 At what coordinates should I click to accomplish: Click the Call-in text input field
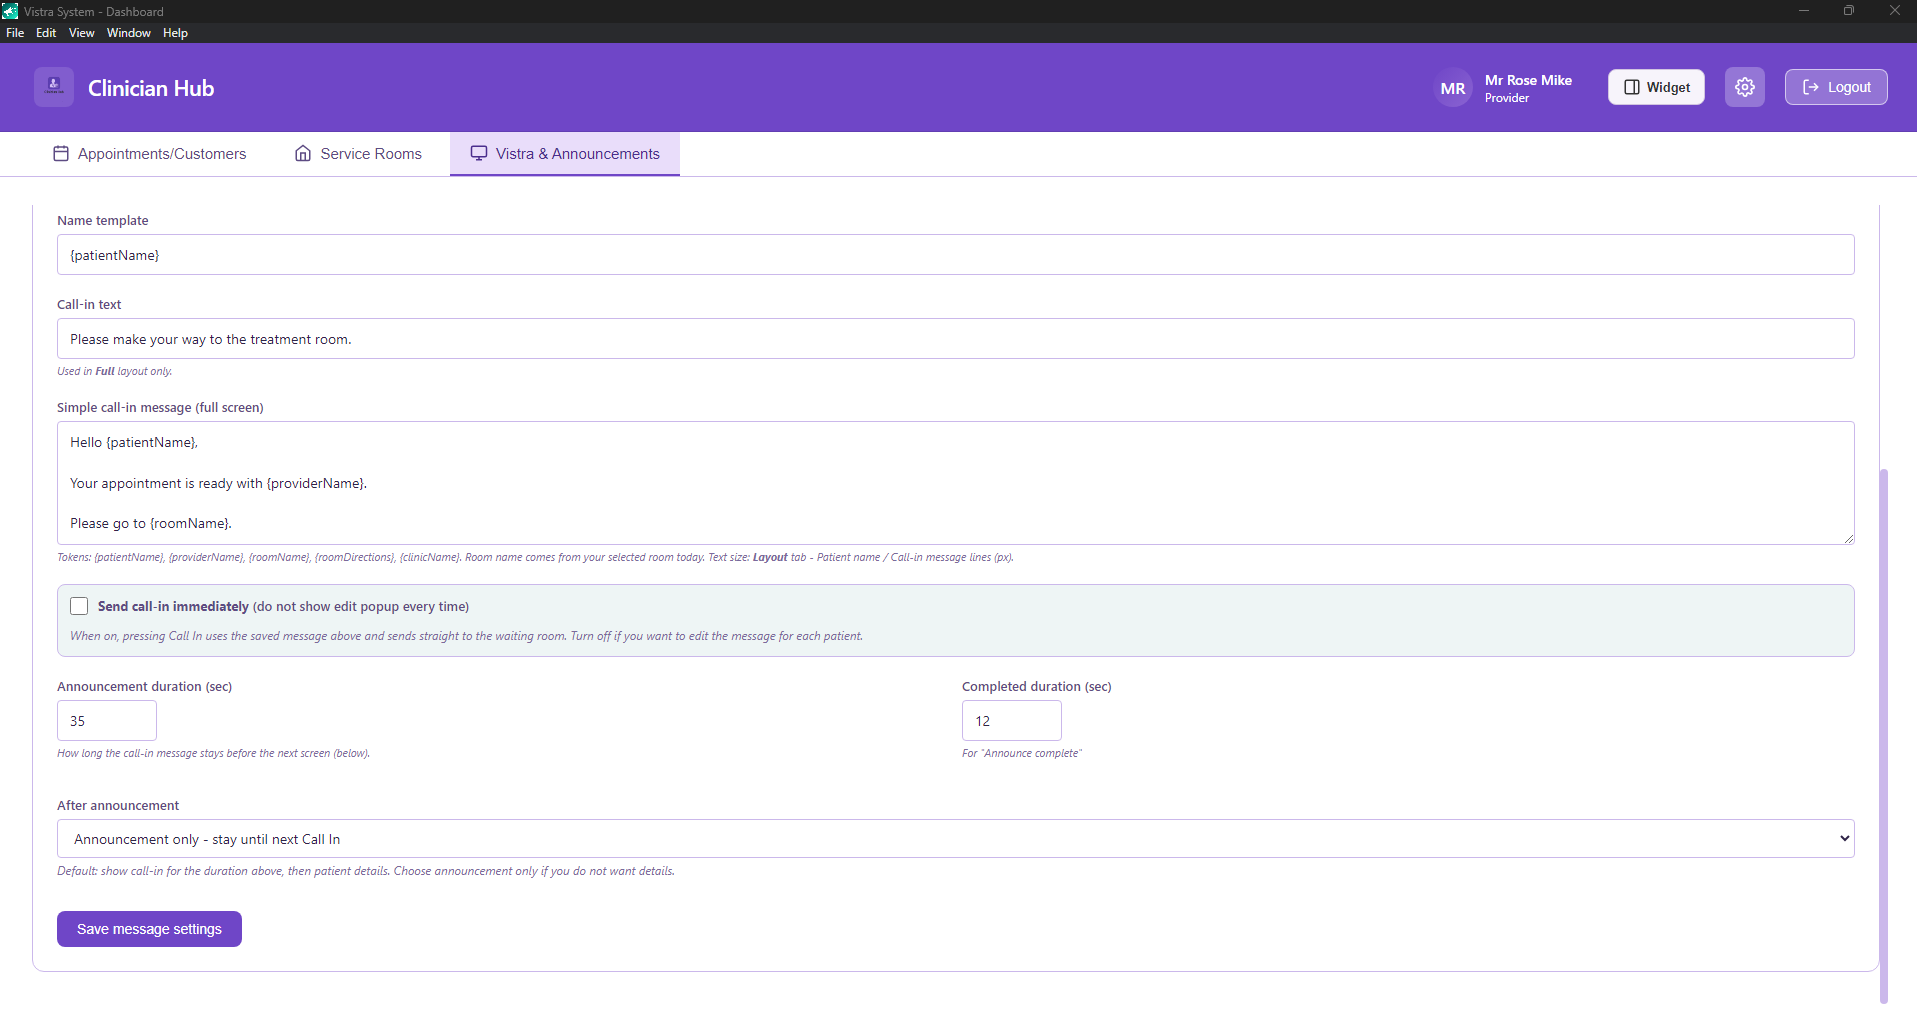tap(956, 339)
